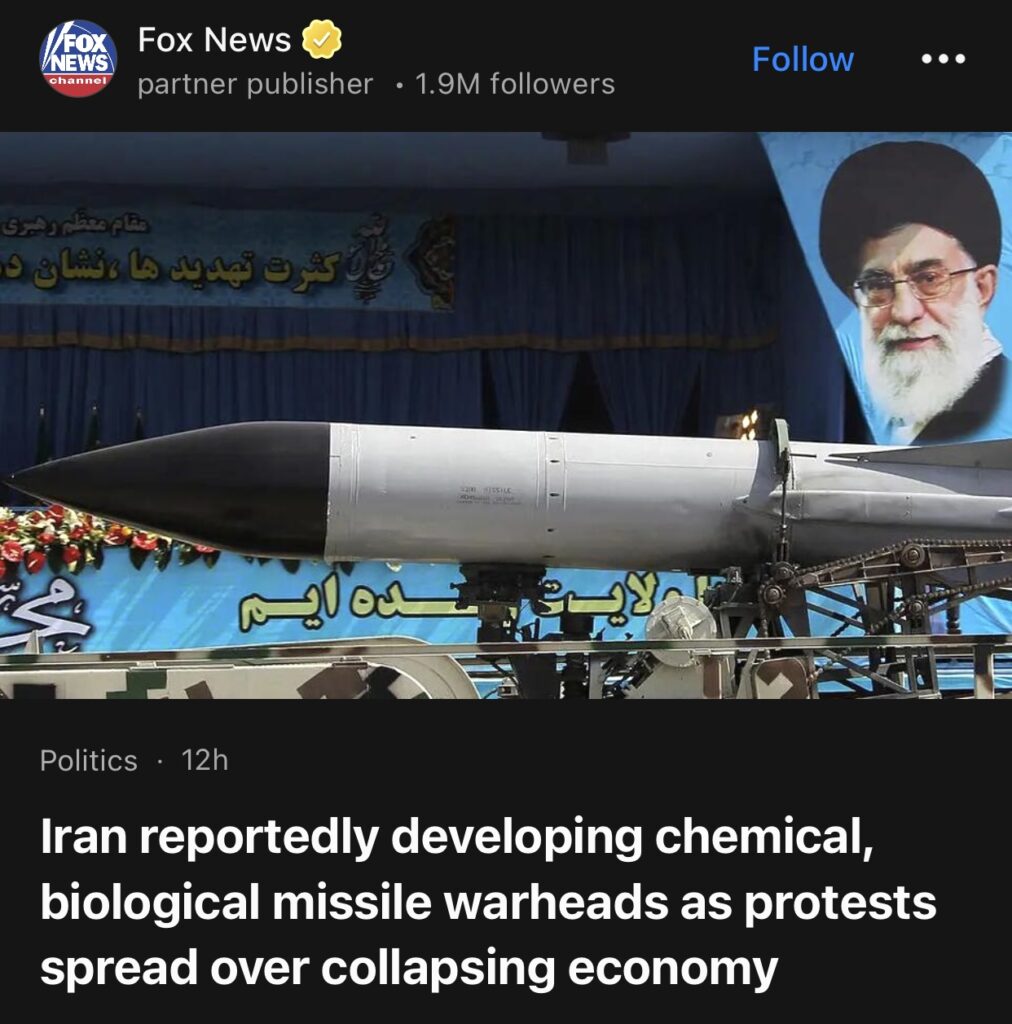This screenshot has width=1012, height=1024.
Task: View the 1.9M followers count
Action: [x=514, y=84]
